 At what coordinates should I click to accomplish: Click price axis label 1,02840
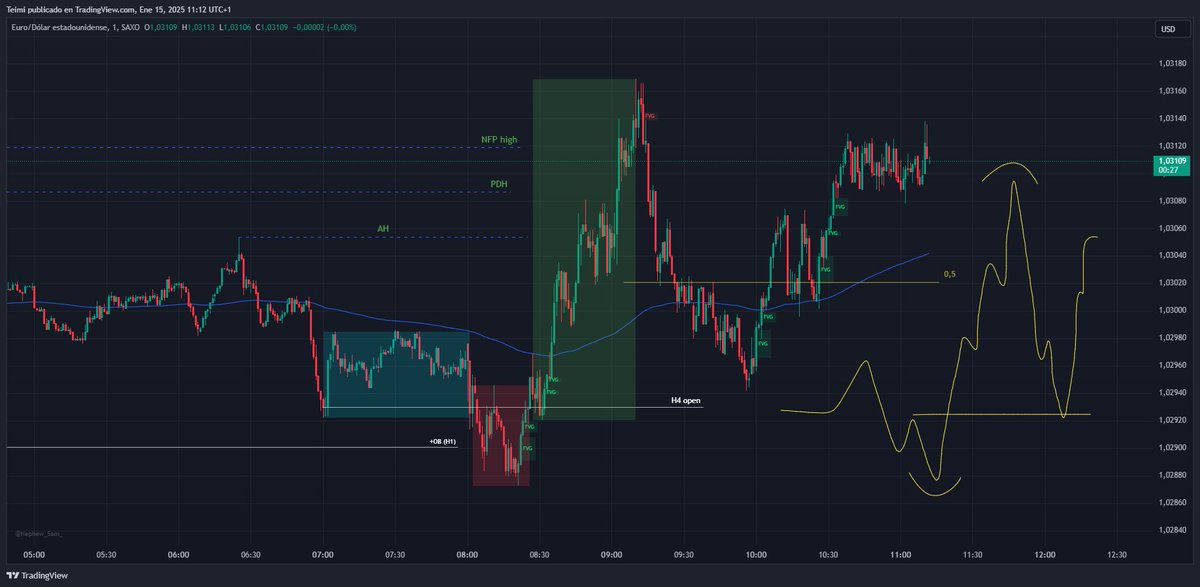(x=1170, y=530)
